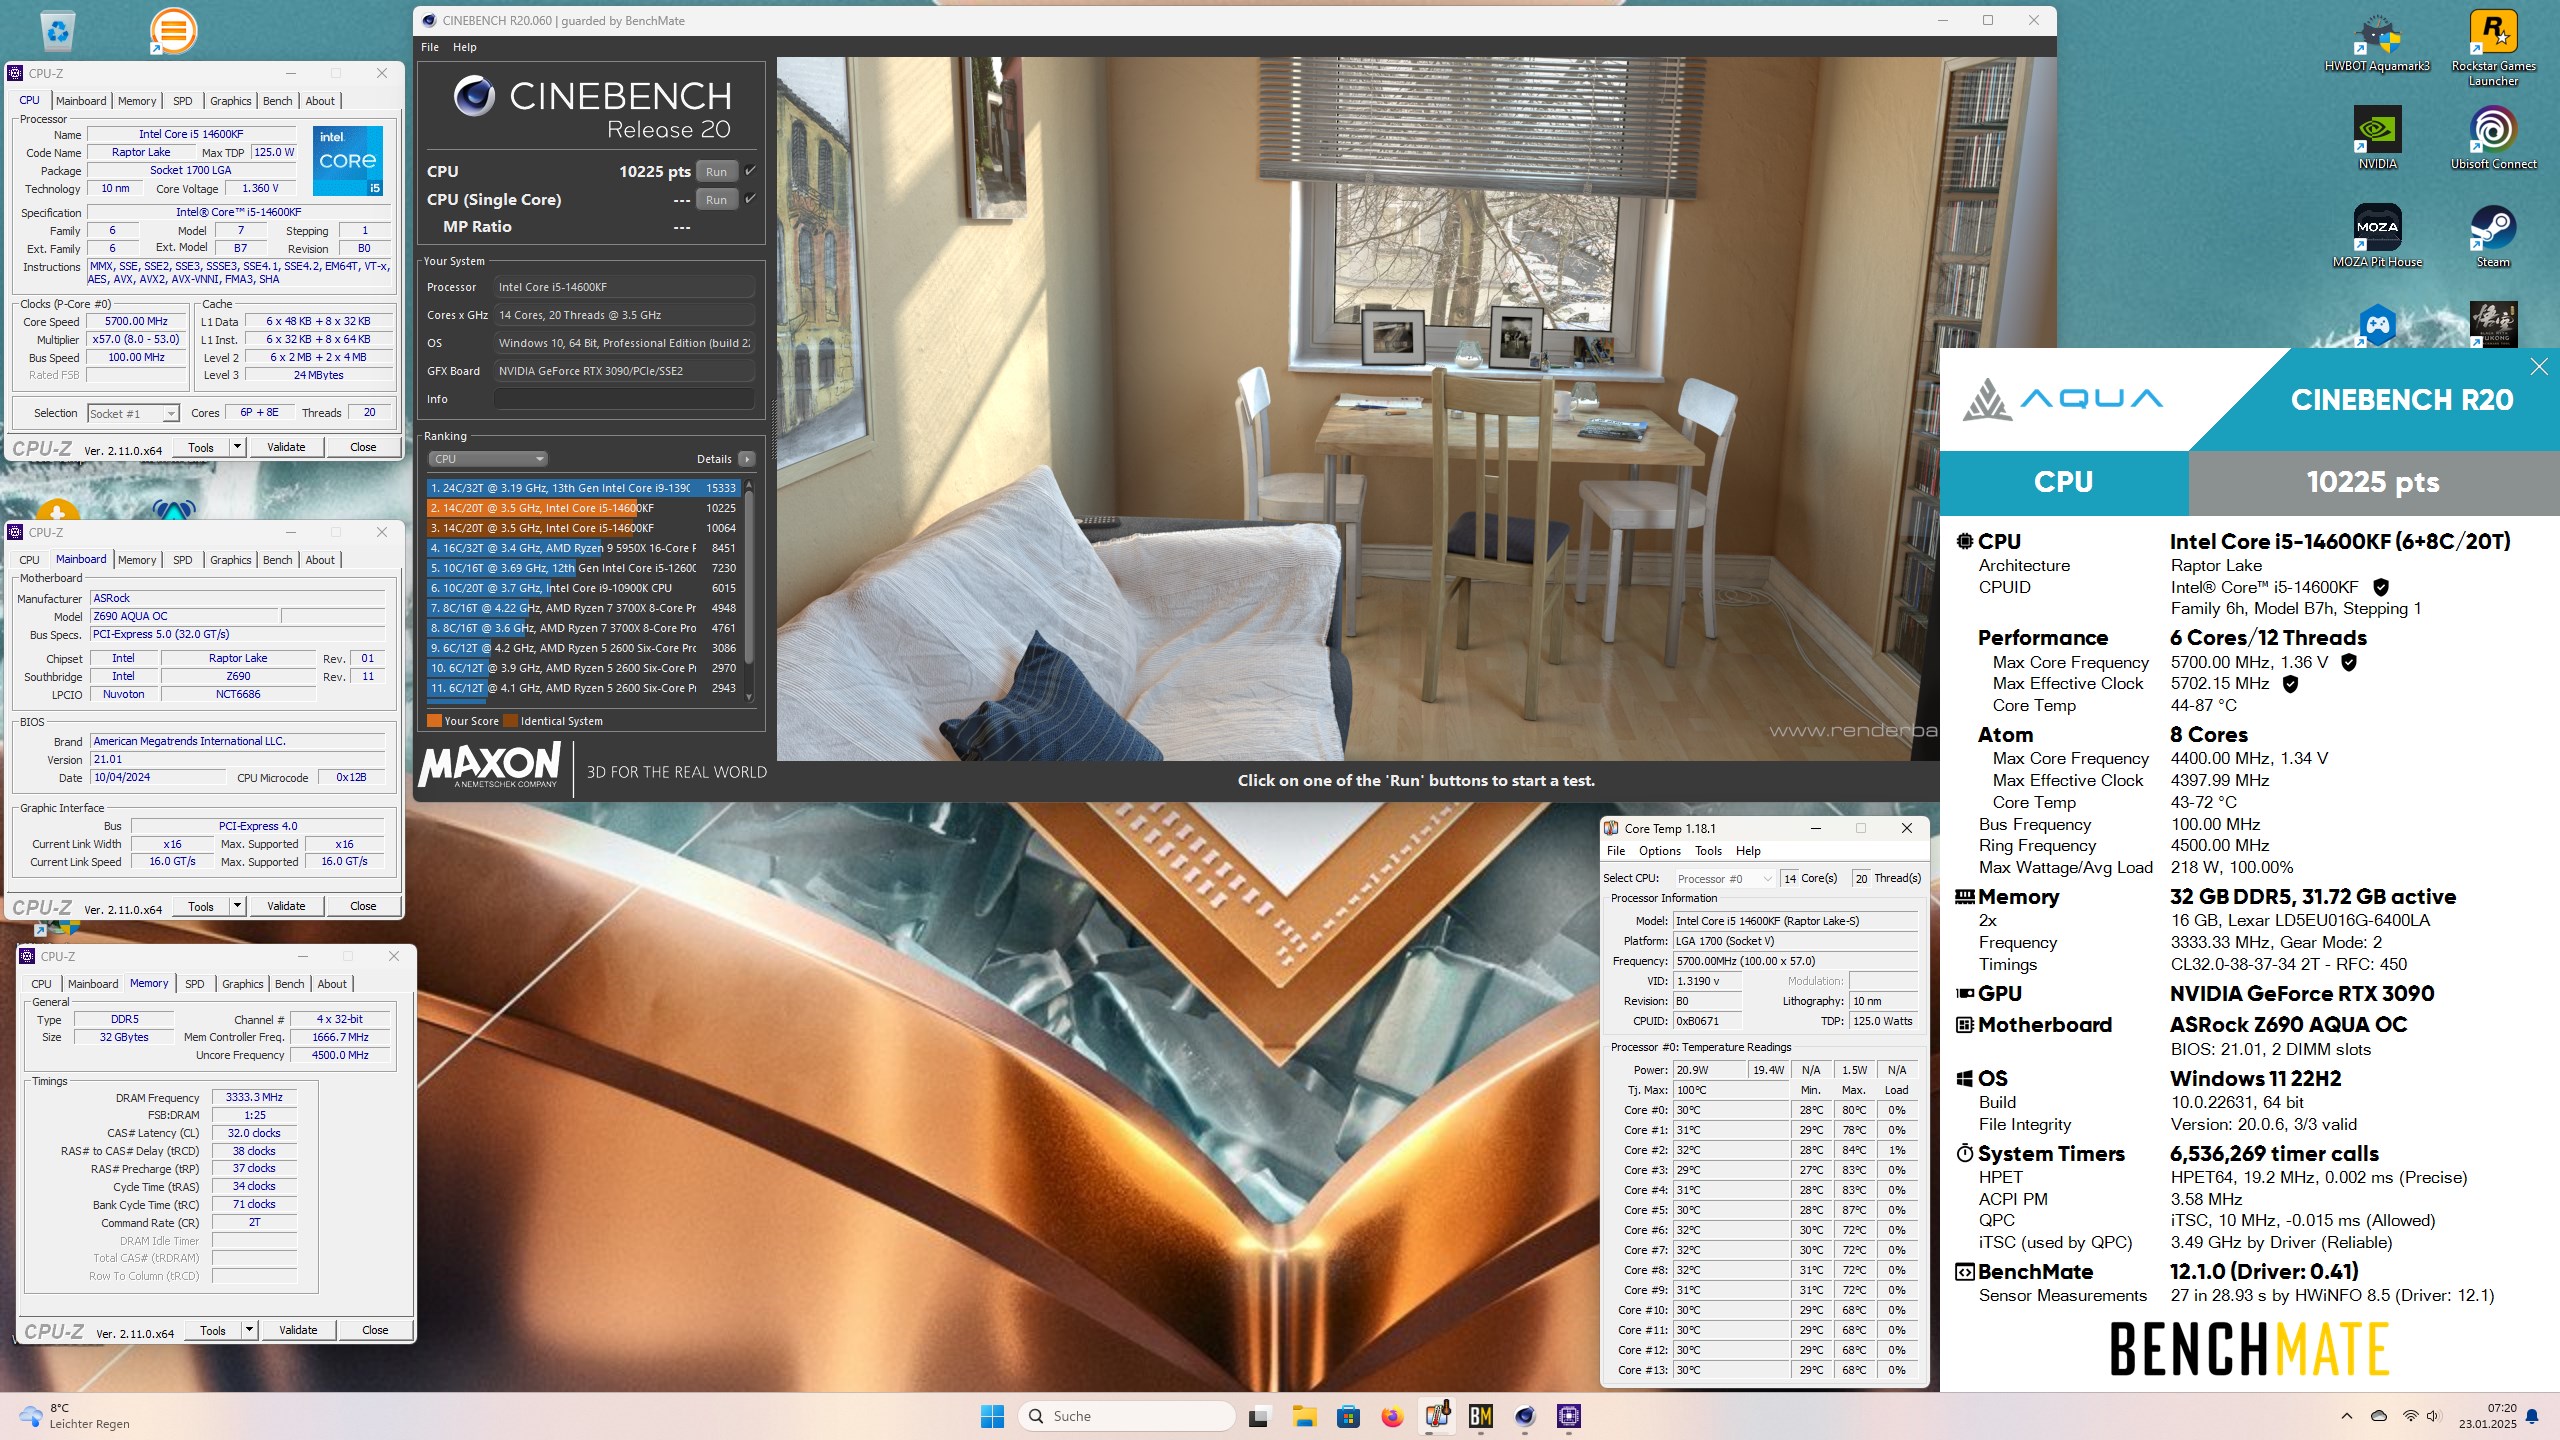Open the Ranking CPU dropdown in Cinebench
This screenshot has height=1440, width=2560.
pyautogui.click(x=487, y=459)
